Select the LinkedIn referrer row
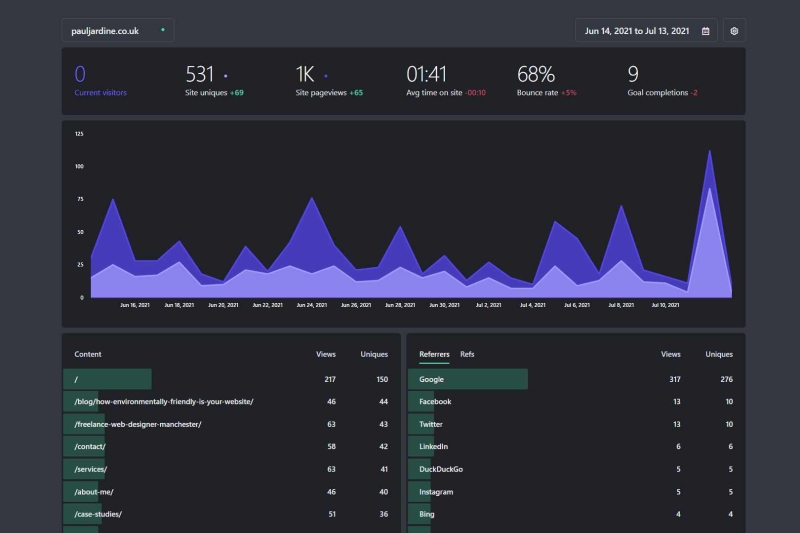800x533 pixels. tap(576, 446)
